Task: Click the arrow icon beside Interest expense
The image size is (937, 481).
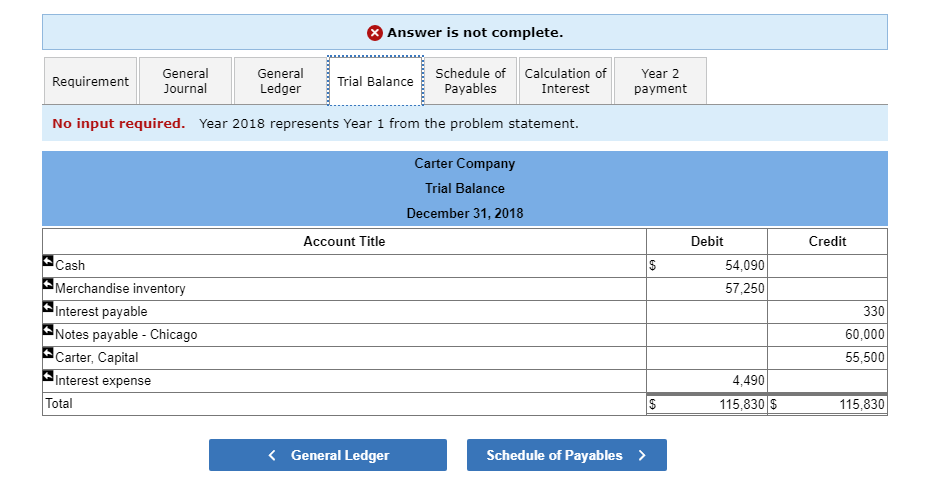Action: coord(48,376)
